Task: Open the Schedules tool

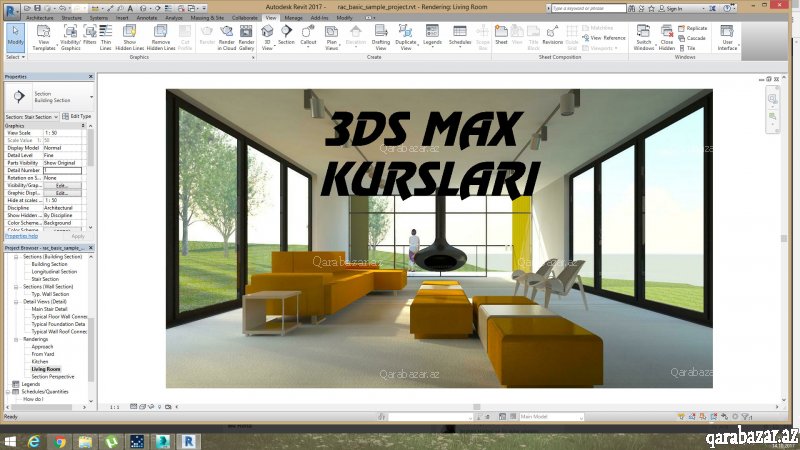Action: 460,35
